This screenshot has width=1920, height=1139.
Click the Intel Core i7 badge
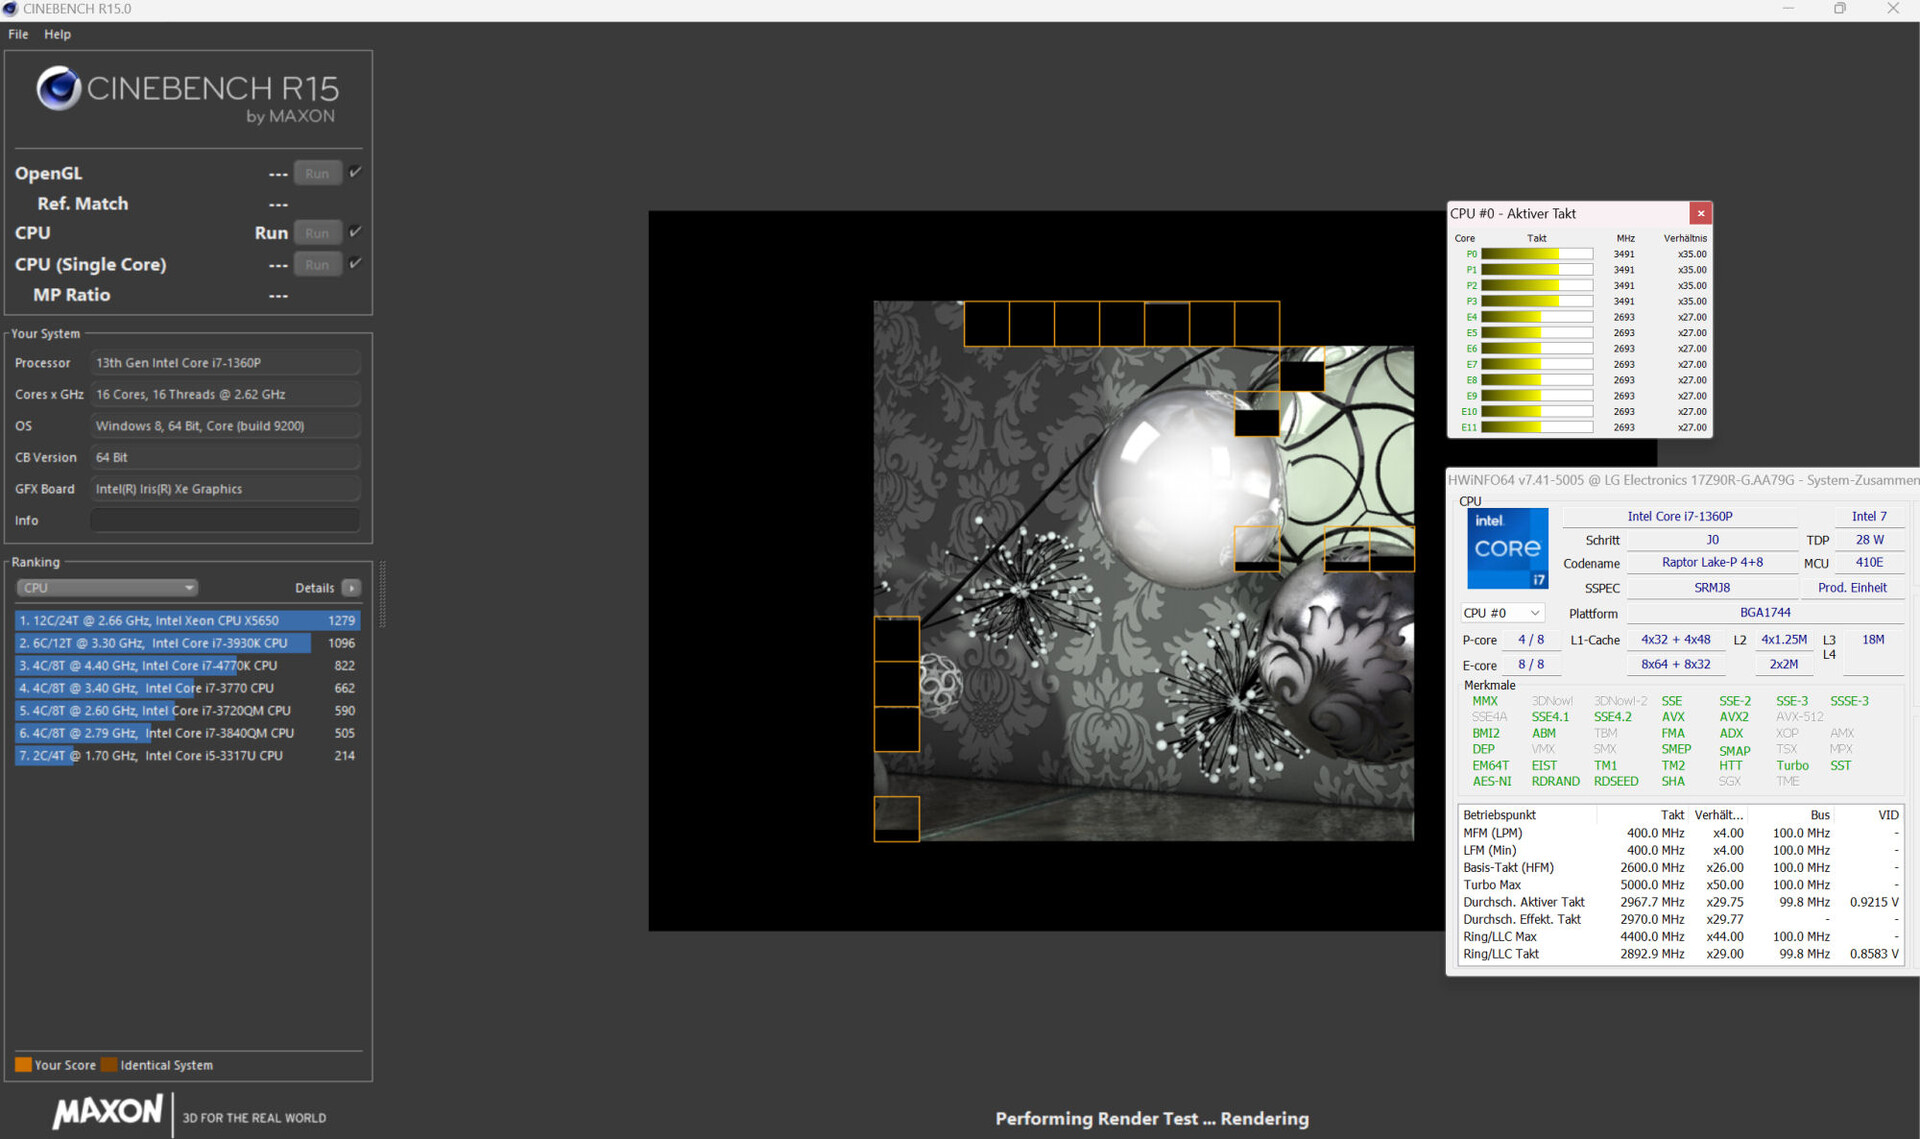(x=1507, y=548)
